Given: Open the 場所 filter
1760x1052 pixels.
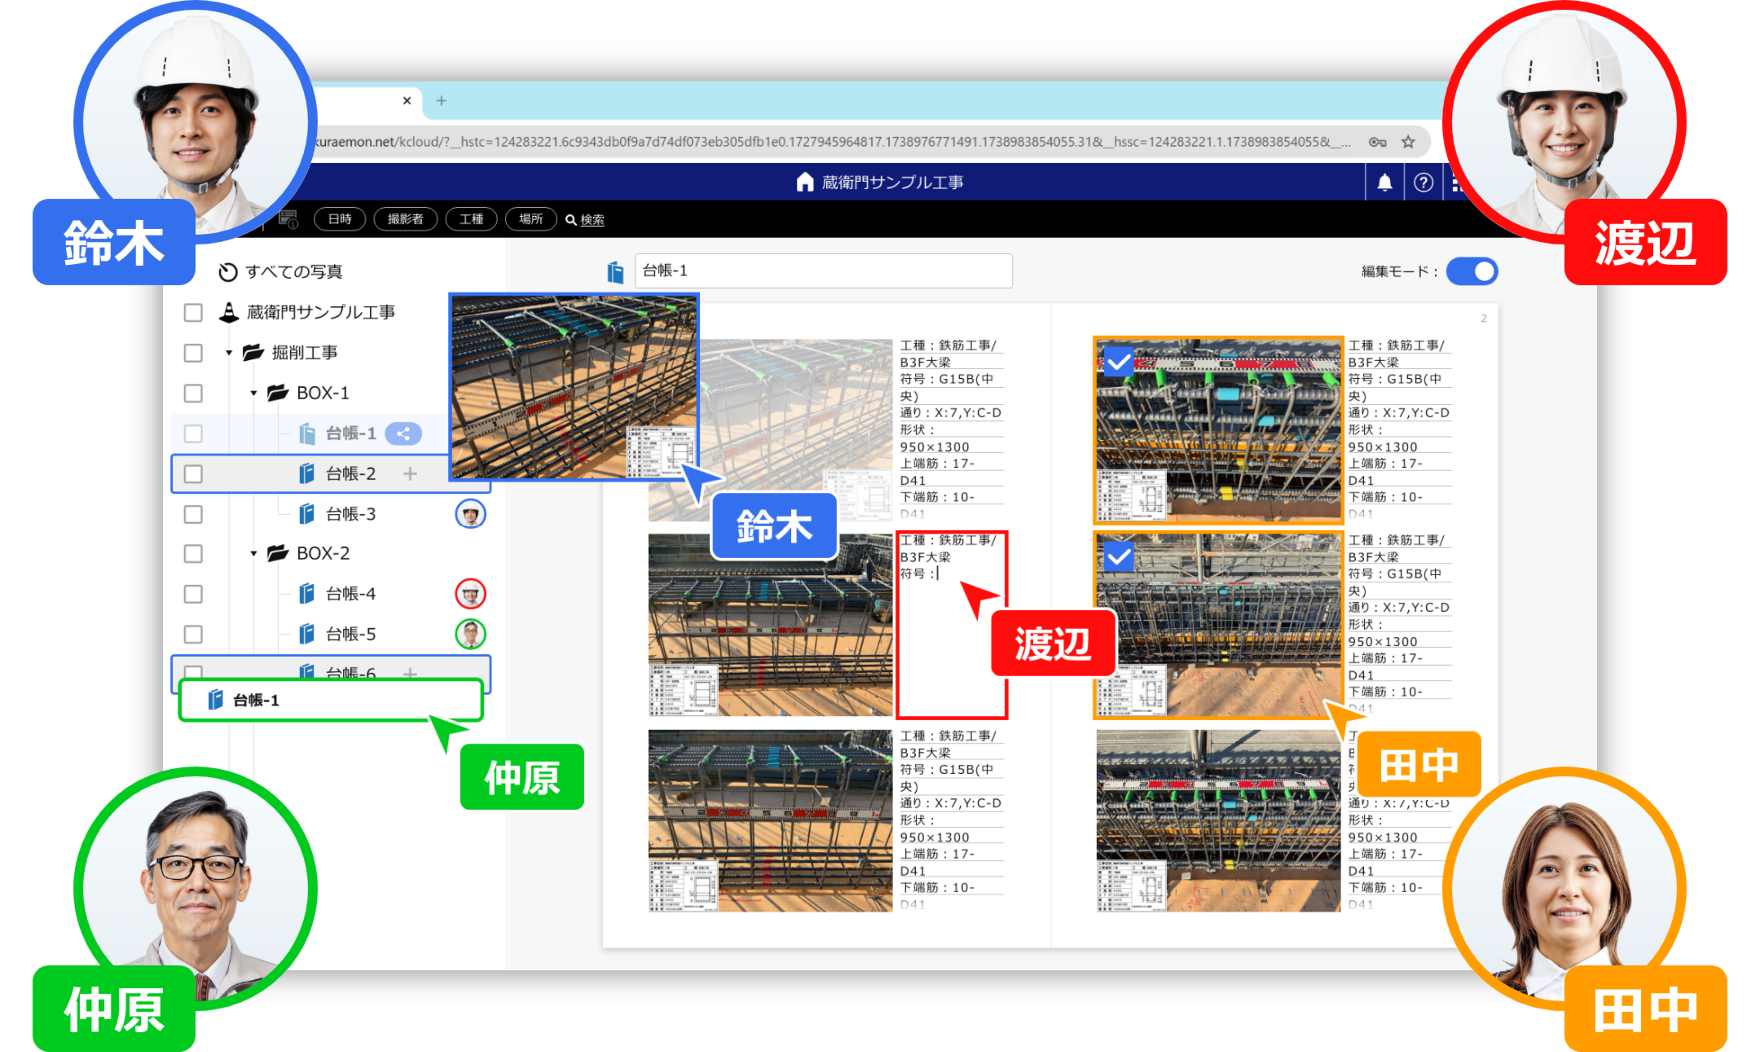Looking at the screenshot, I should pos(531,219).
